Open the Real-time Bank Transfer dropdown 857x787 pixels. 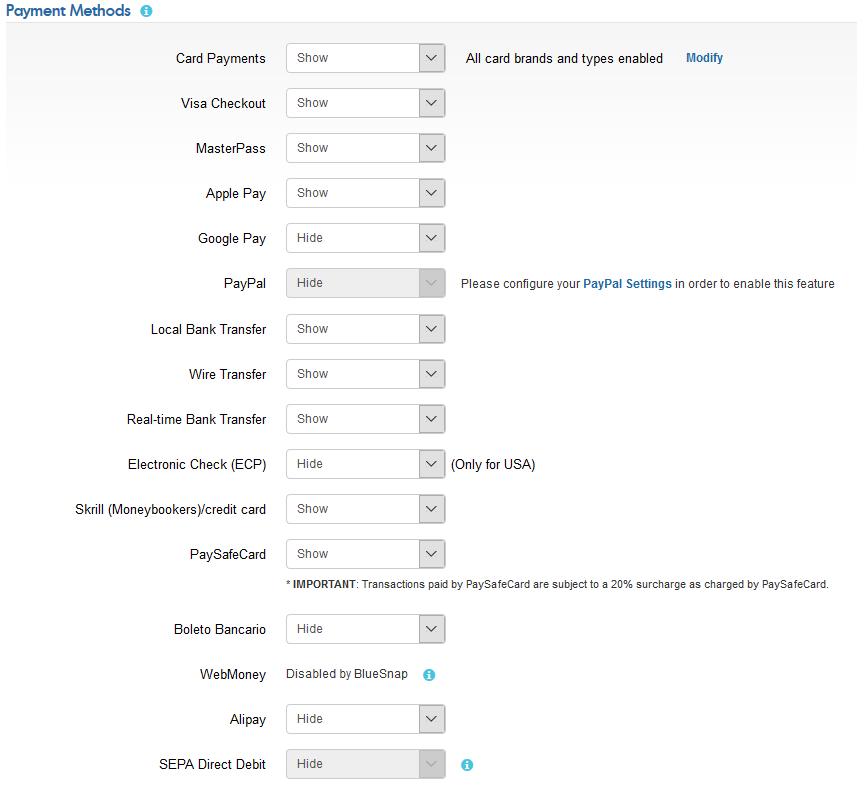click(x=366, y=419)
